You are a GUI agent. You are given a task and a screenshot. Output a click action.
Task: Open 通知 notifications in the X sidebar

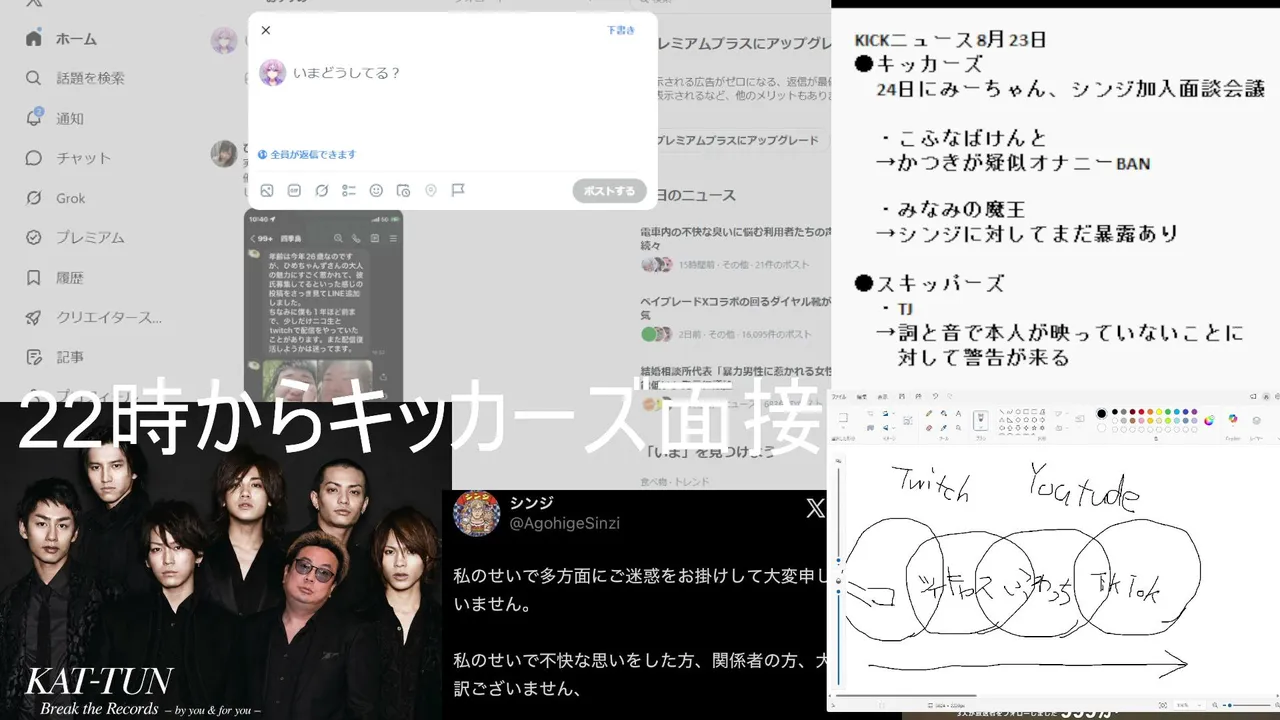[x=56, y=118]
